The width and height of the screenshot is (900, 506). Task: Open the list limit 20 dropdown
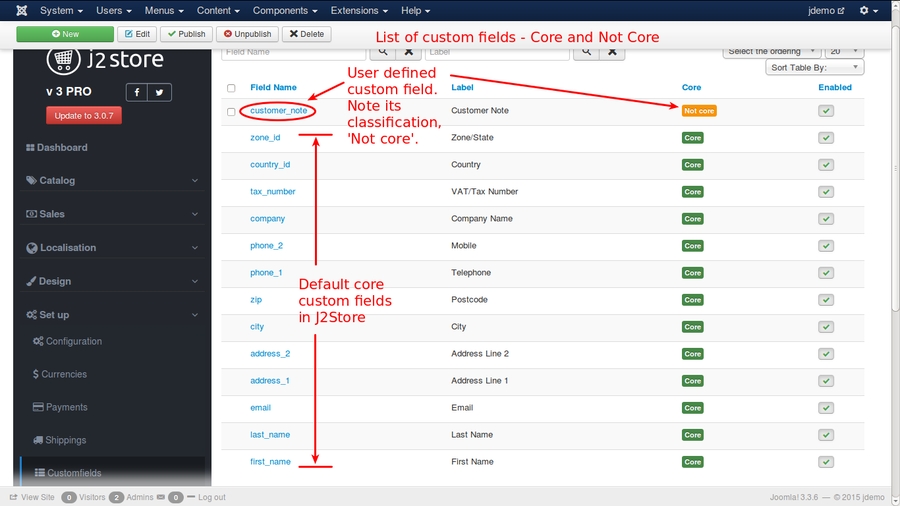click(844, 52)
